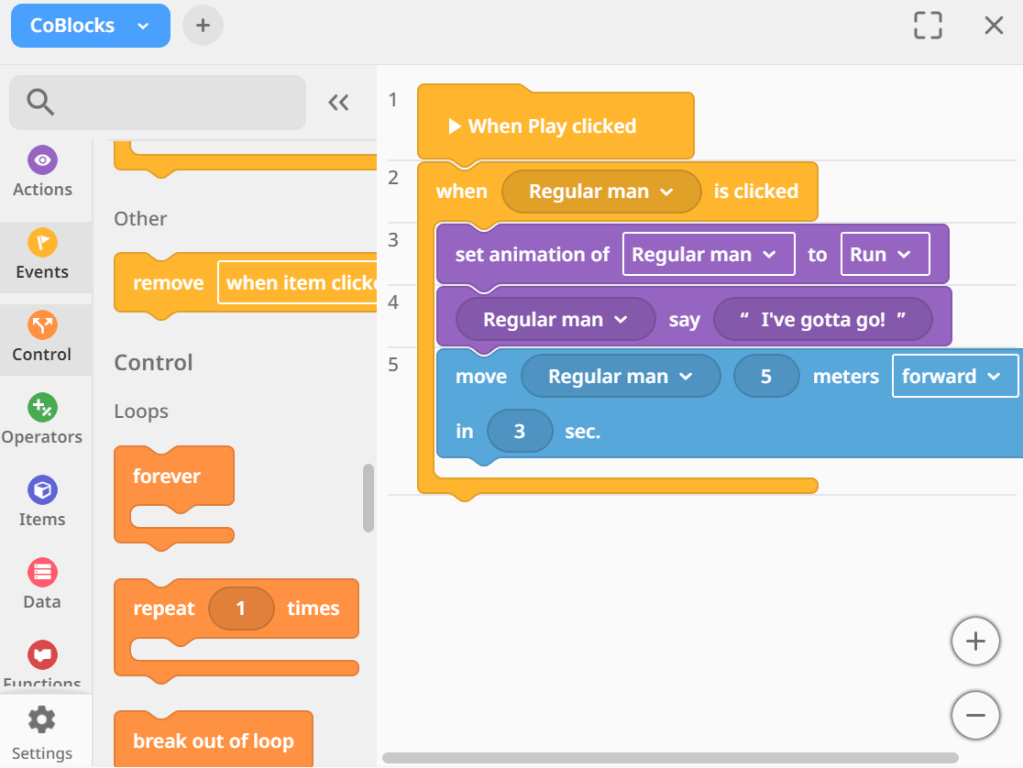Toggle fullscreen mode for the editor
The image size is (1023, 768).
coord(928,25)
